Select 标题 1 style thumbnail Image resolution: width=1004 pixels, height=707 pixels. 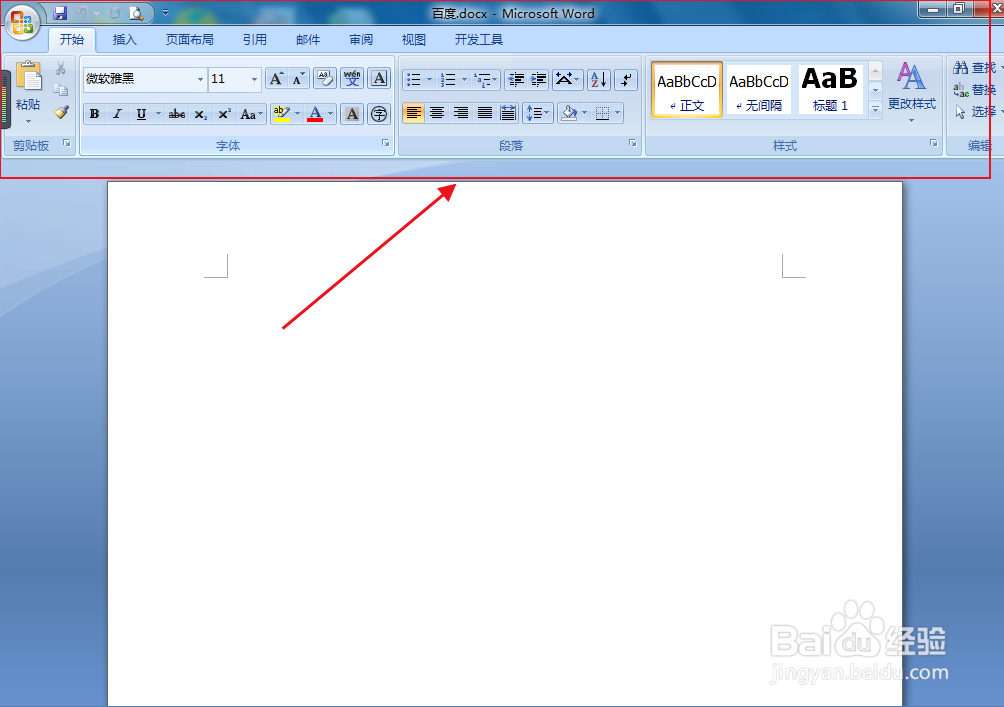(x=830, y=90)
